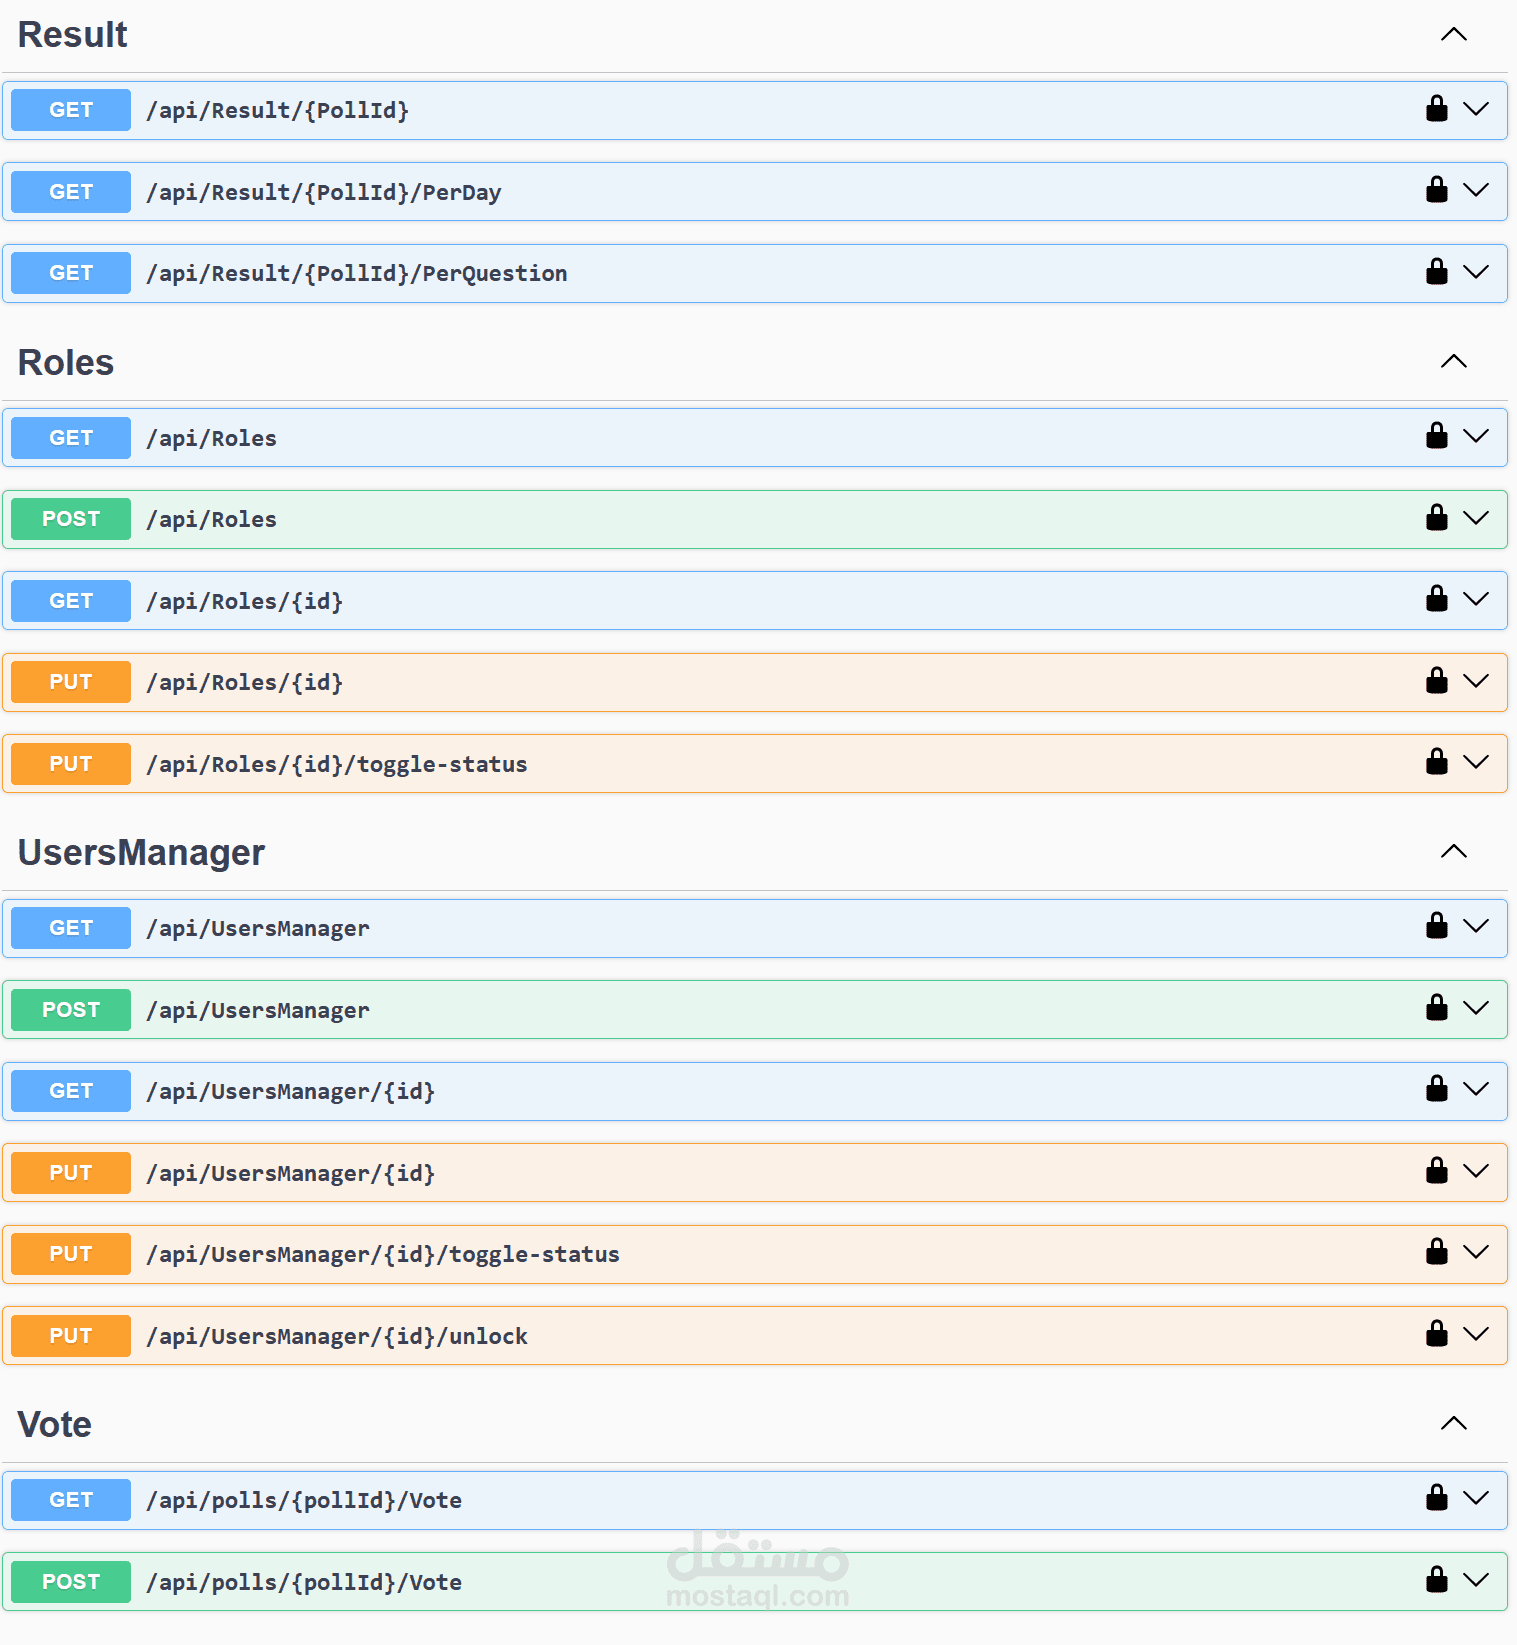Expand GET /api/Result/{PollId} with its down arrow
The height and width of the screenshot is (1645, 1517).
pyautogui.click(x=1476, y=108)
